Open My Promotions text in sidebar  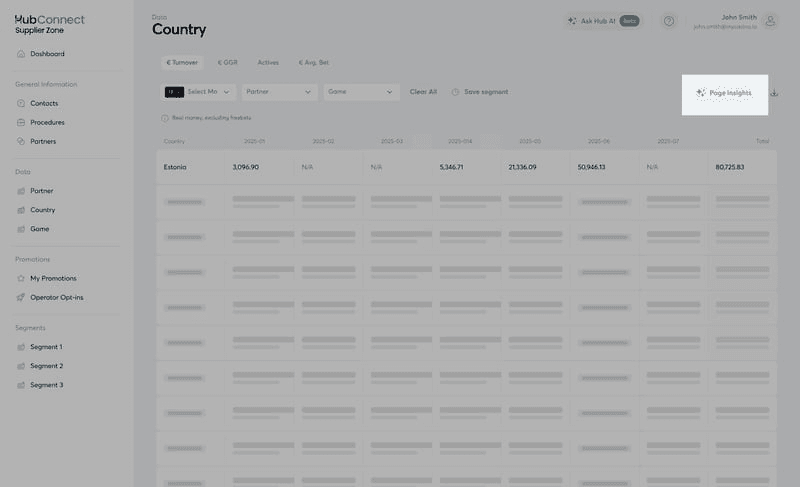pyautogui.click(x=53, y=278)
